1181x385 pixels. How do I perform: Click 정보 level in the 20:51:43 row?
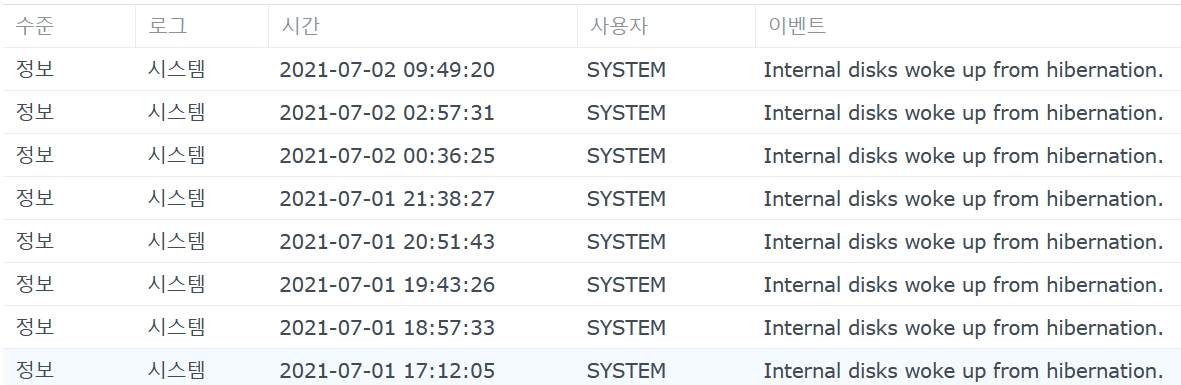[x=35, y=241]
